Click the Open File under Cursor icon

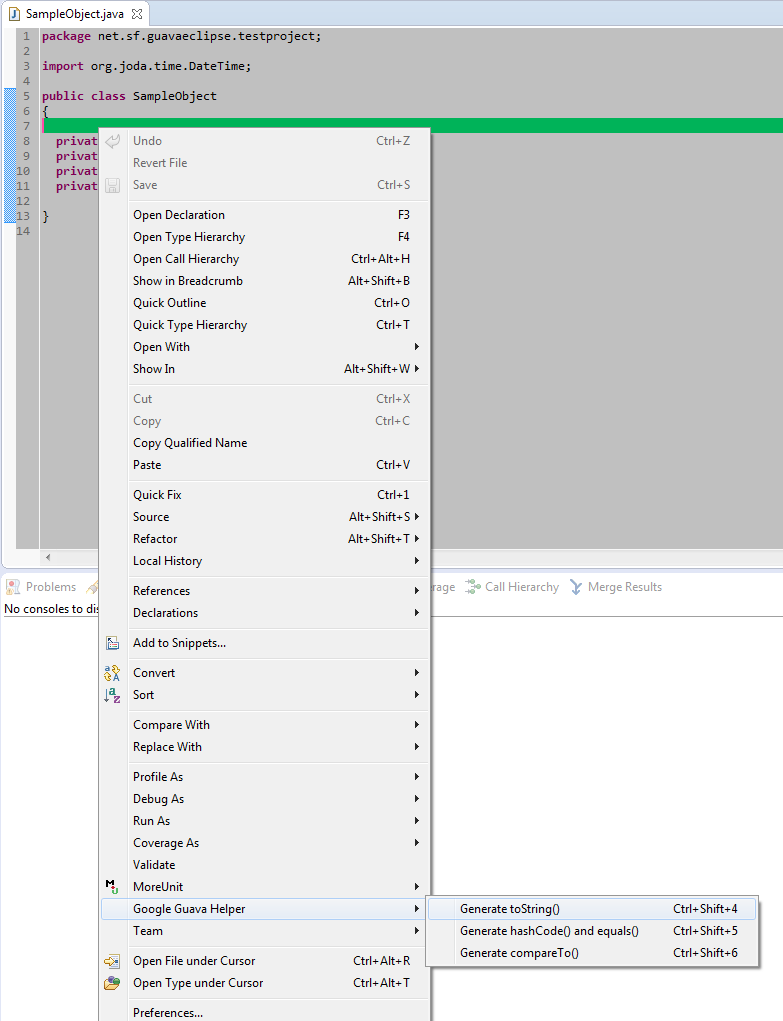(x=112, y=961)
